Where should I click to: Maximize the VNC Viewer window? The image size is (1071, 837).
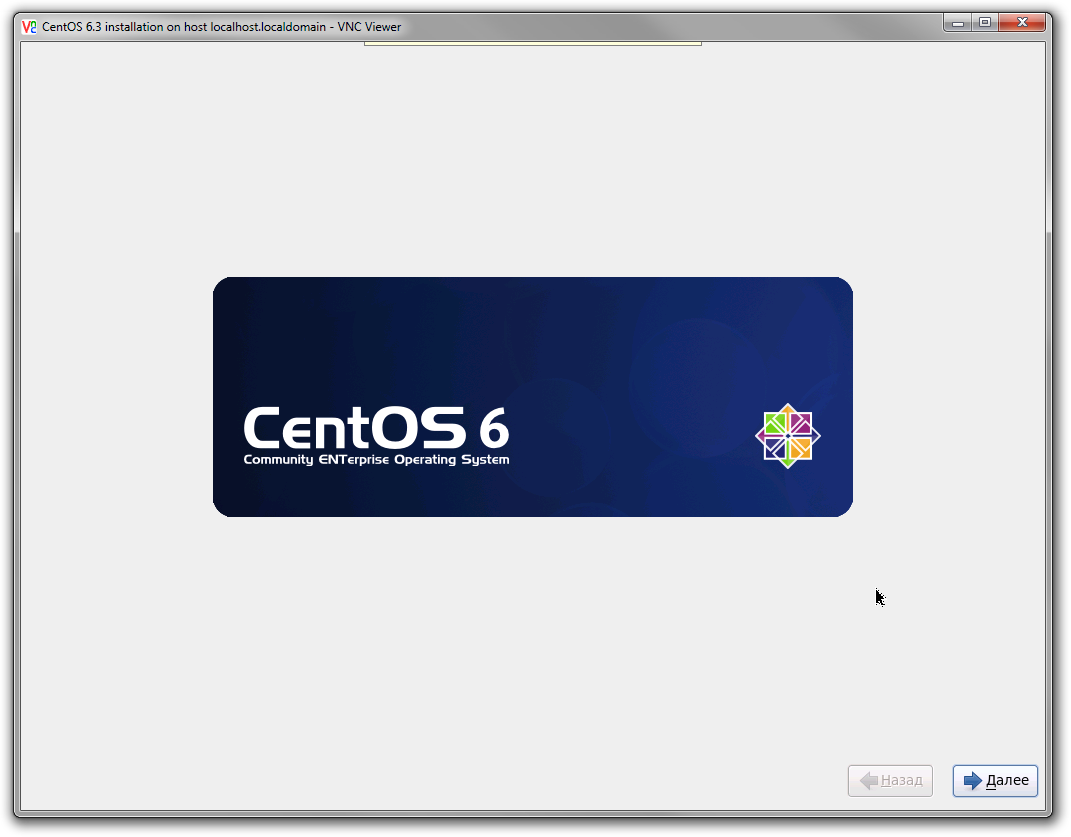(x=984, y=23)
